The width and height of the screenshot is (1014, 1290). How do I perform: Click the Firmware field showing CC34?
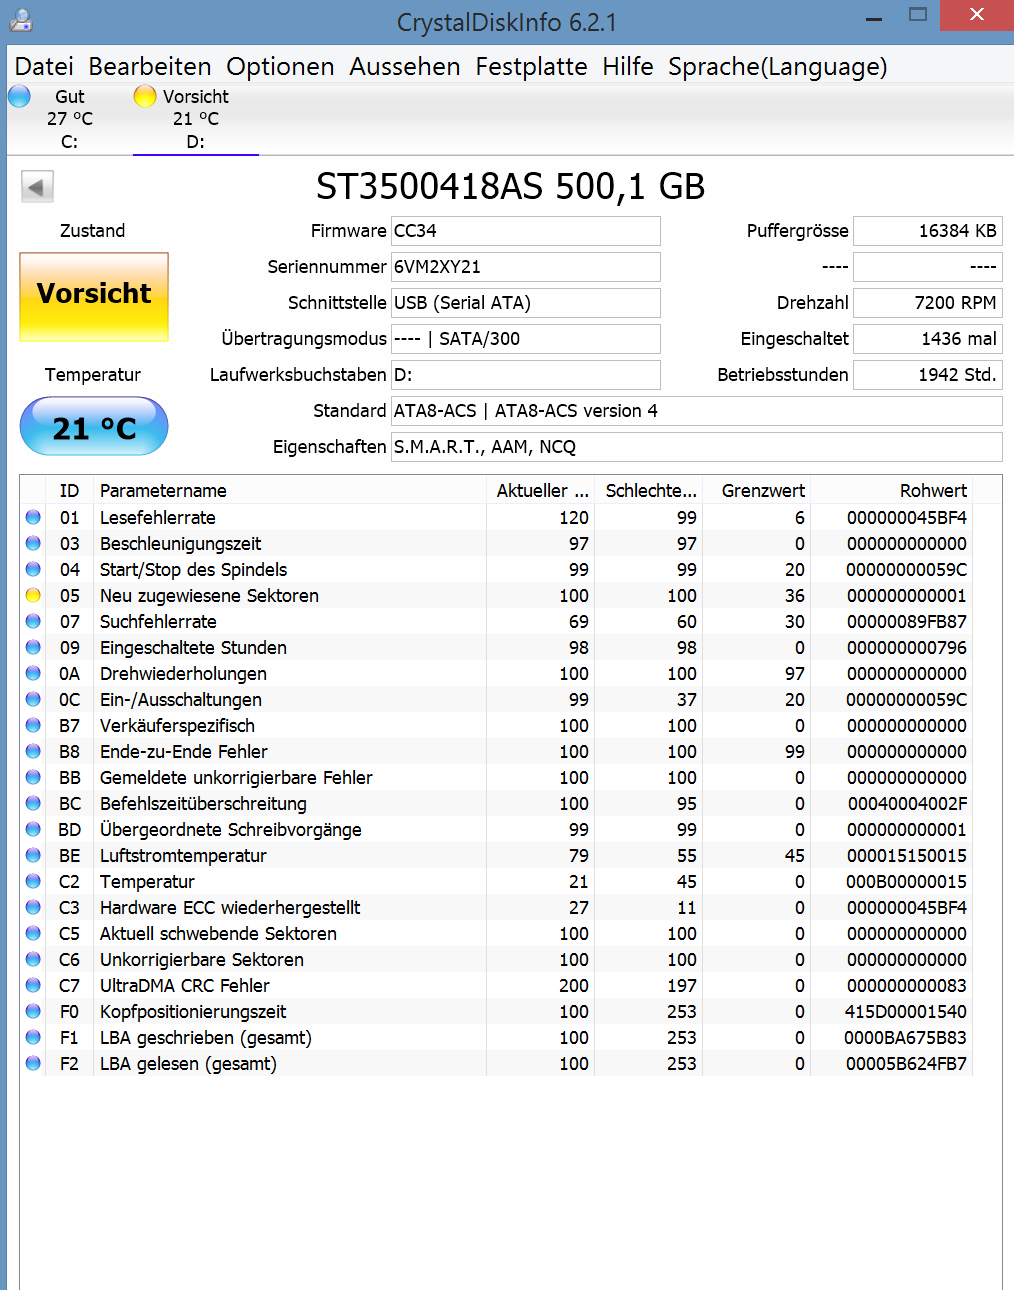(x=526, y=231)
